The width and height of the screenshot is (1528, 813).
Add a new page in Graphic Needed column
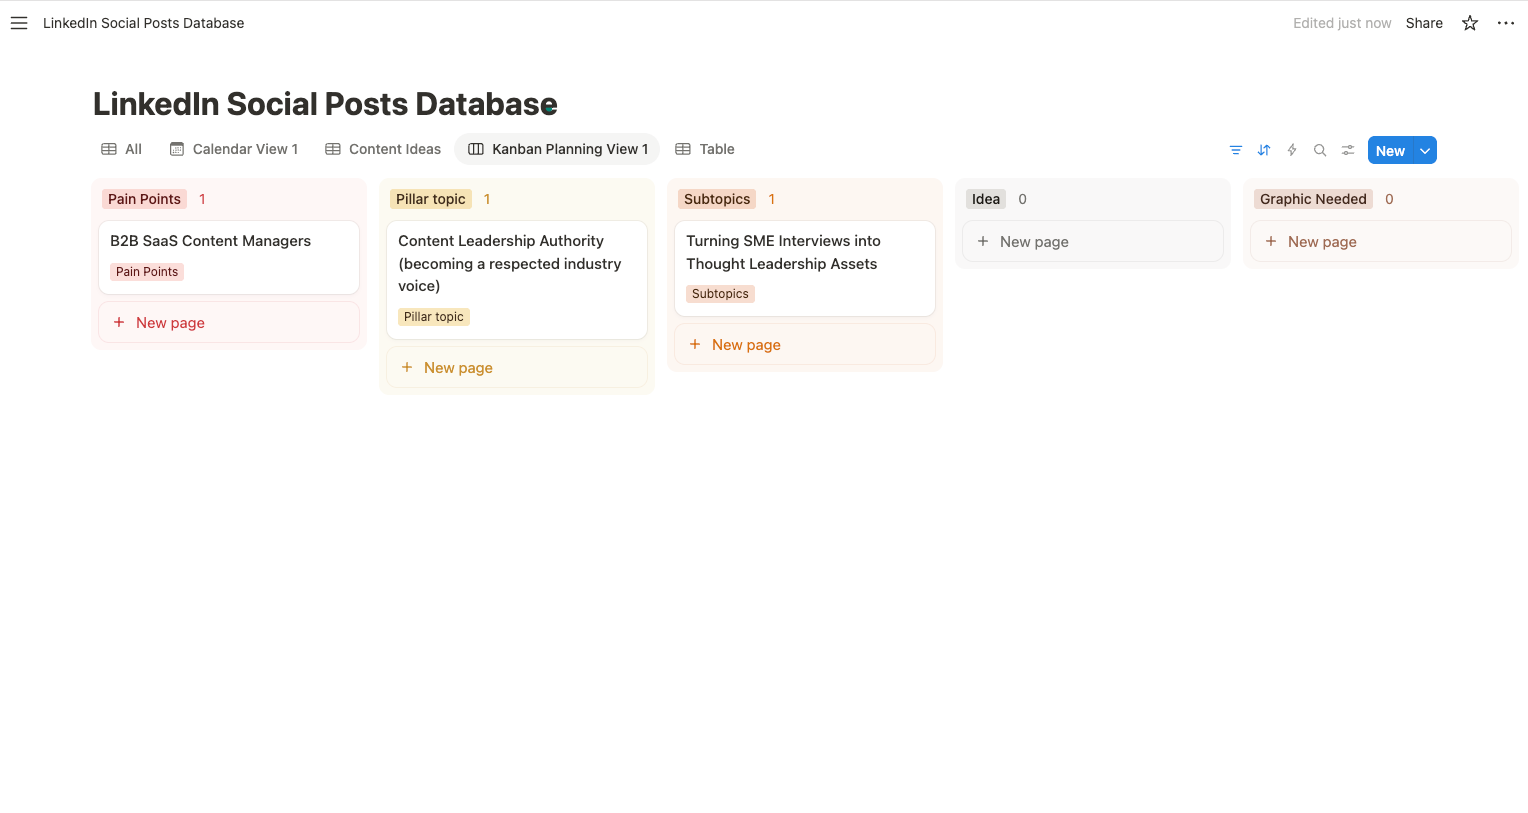click(x=1381, y=241)
